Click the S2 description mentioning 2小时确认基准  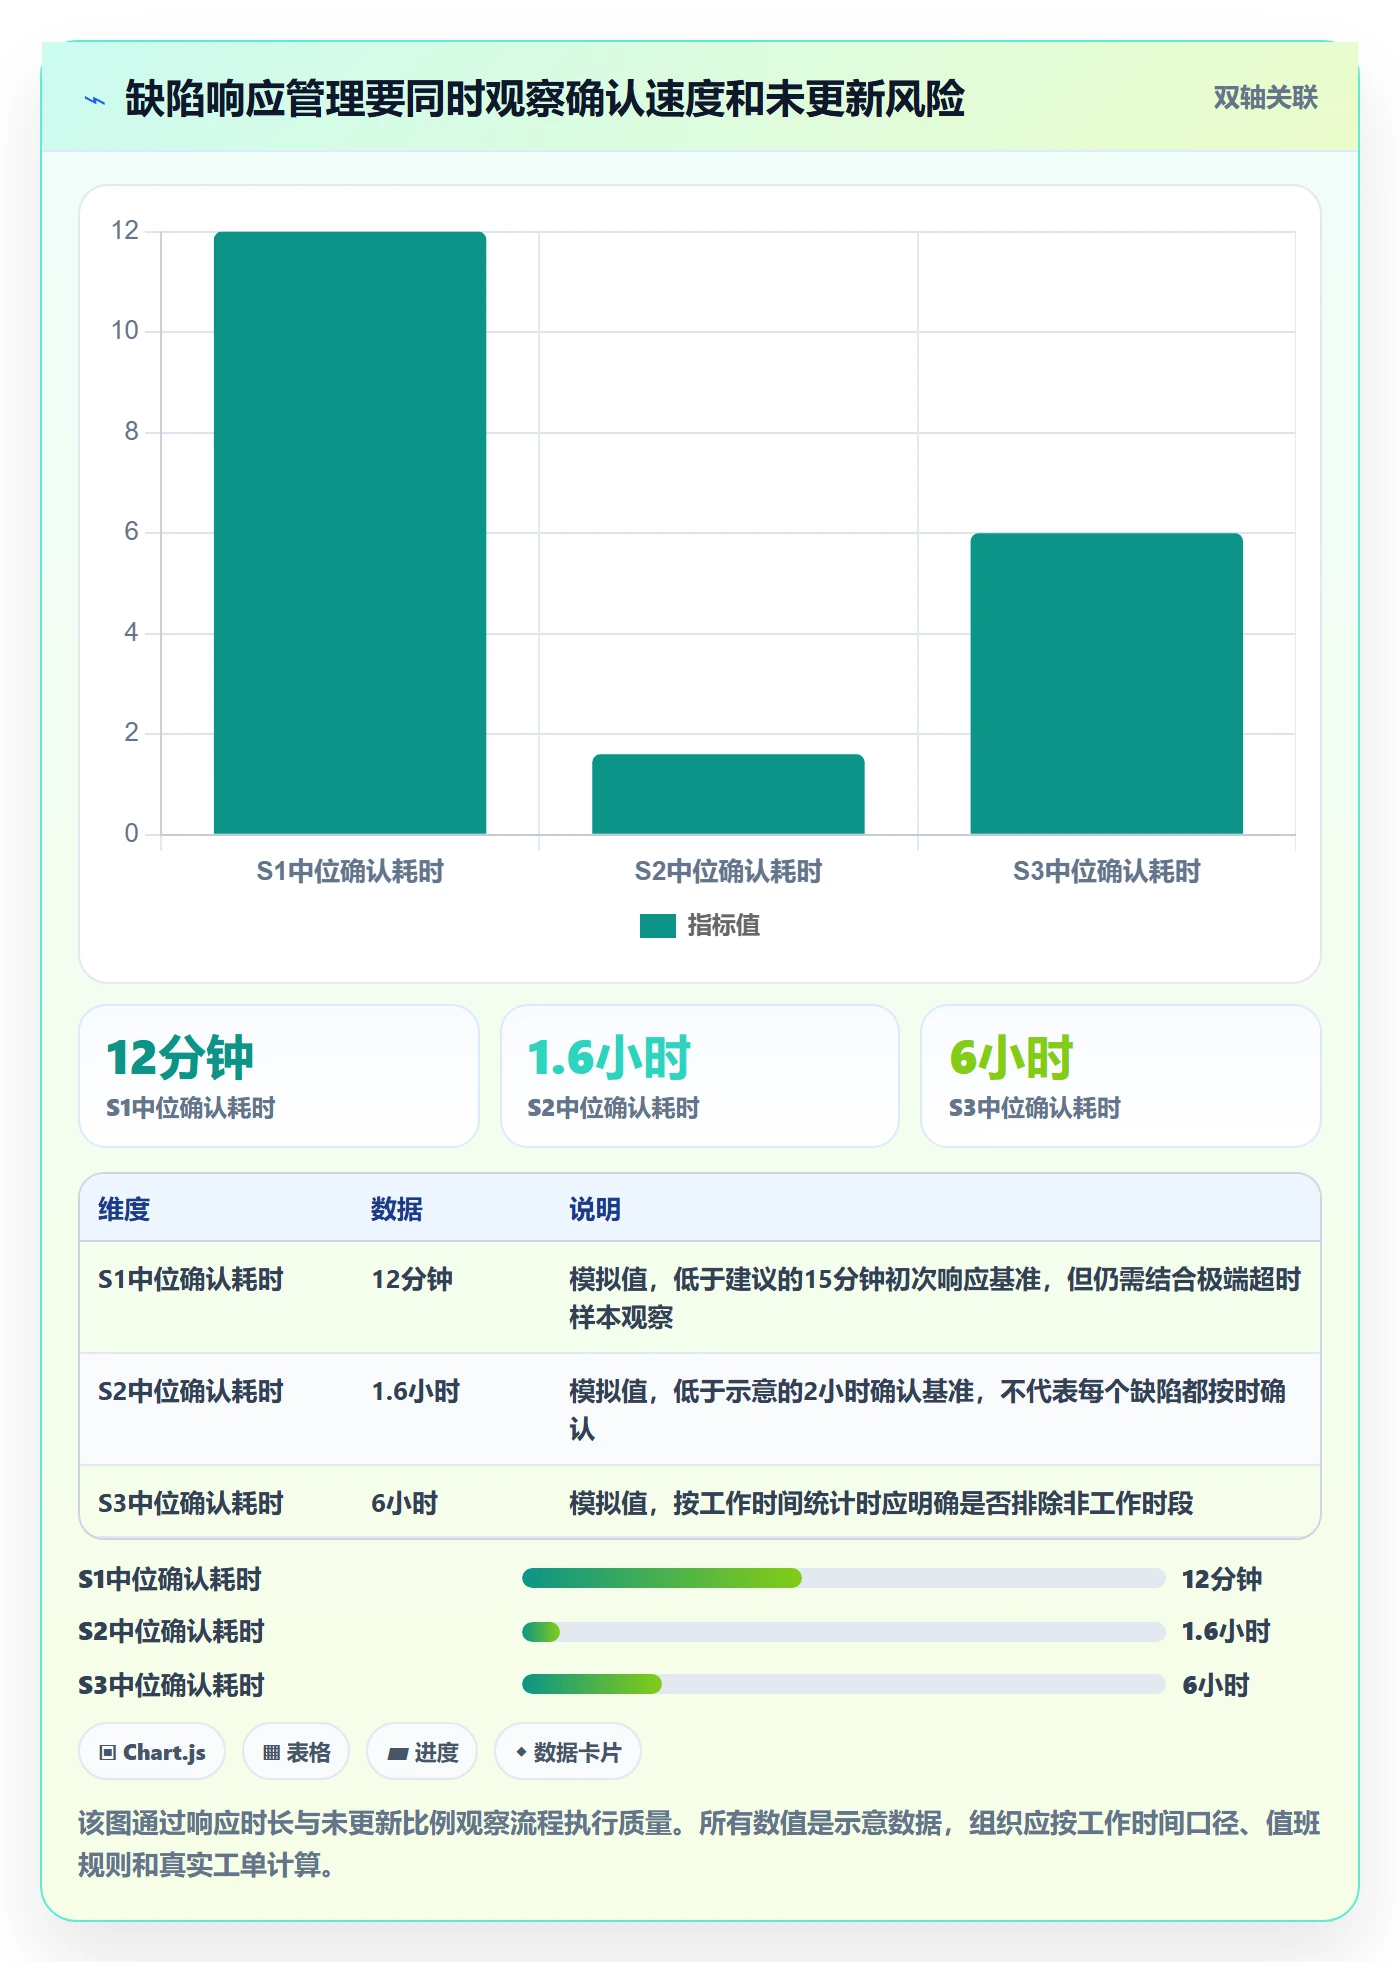pyautogui.click(x=927, y=1411)
